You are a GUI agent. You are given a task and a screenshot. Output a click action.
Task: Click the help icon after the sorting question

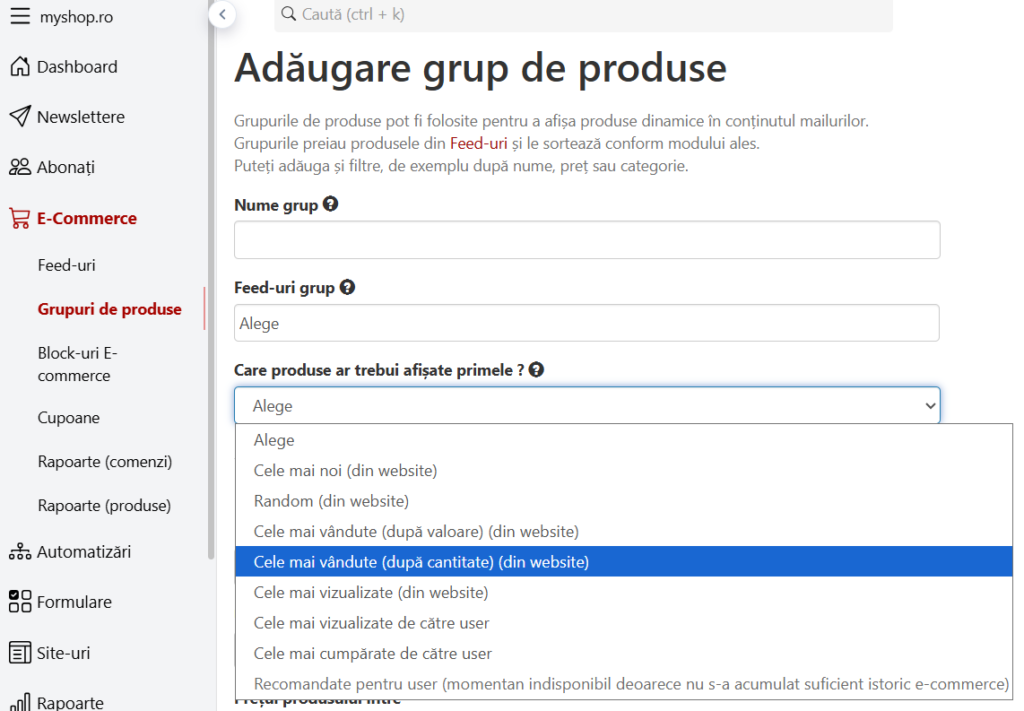[536, 368]
